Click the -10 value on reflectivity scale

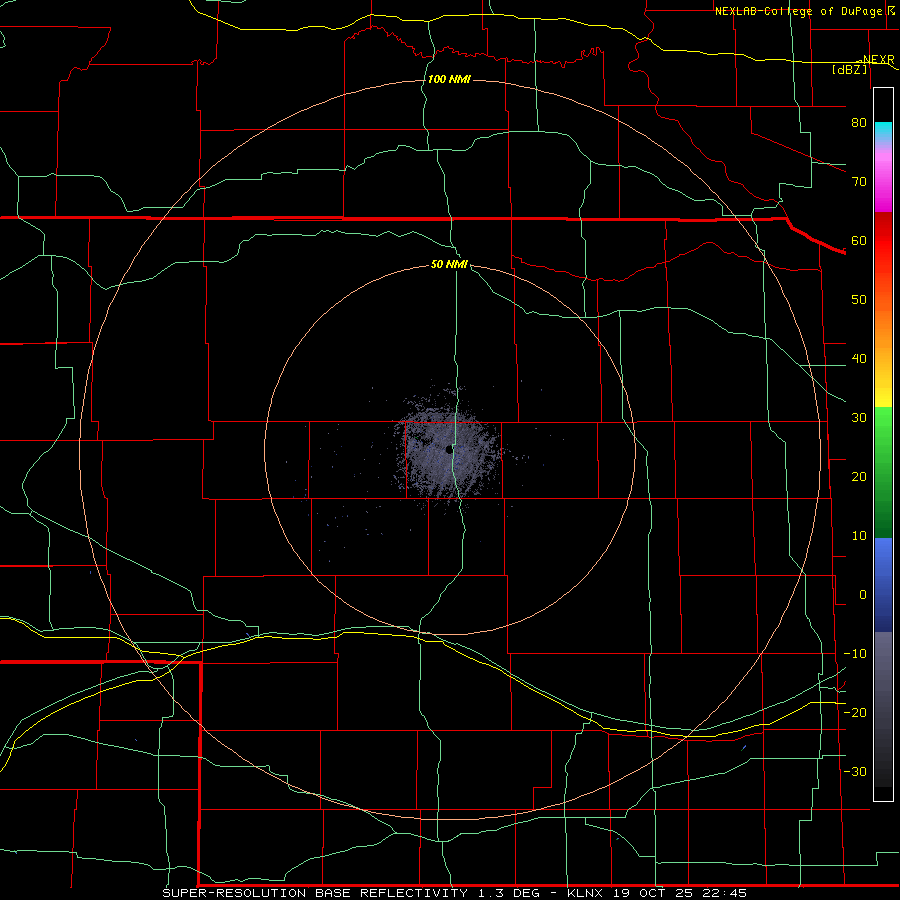click(x=855, y=654)
